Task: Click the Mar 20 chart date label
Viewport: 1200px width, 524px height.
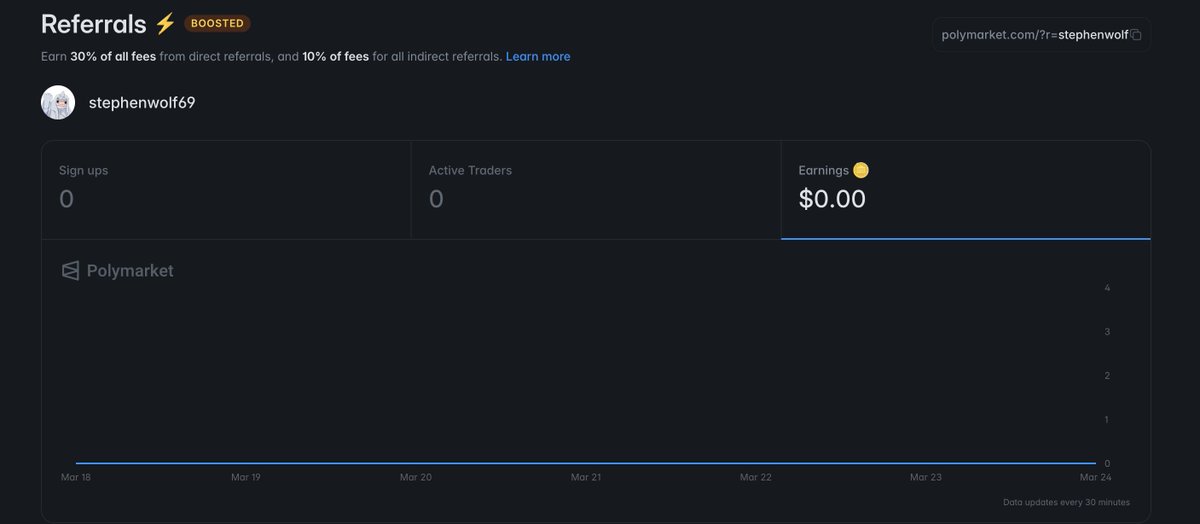Action: tap(416, 478)
